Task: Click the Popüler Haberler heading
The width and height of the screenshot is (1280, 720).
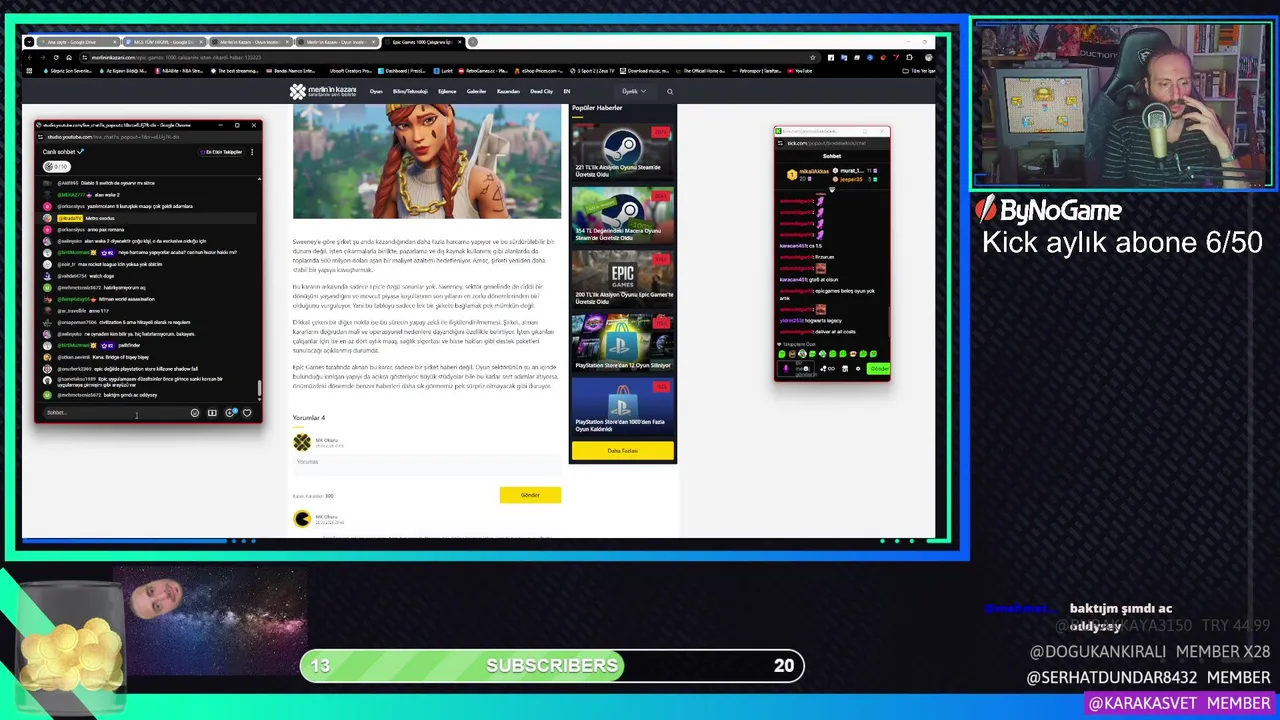Action: (597, 107)
